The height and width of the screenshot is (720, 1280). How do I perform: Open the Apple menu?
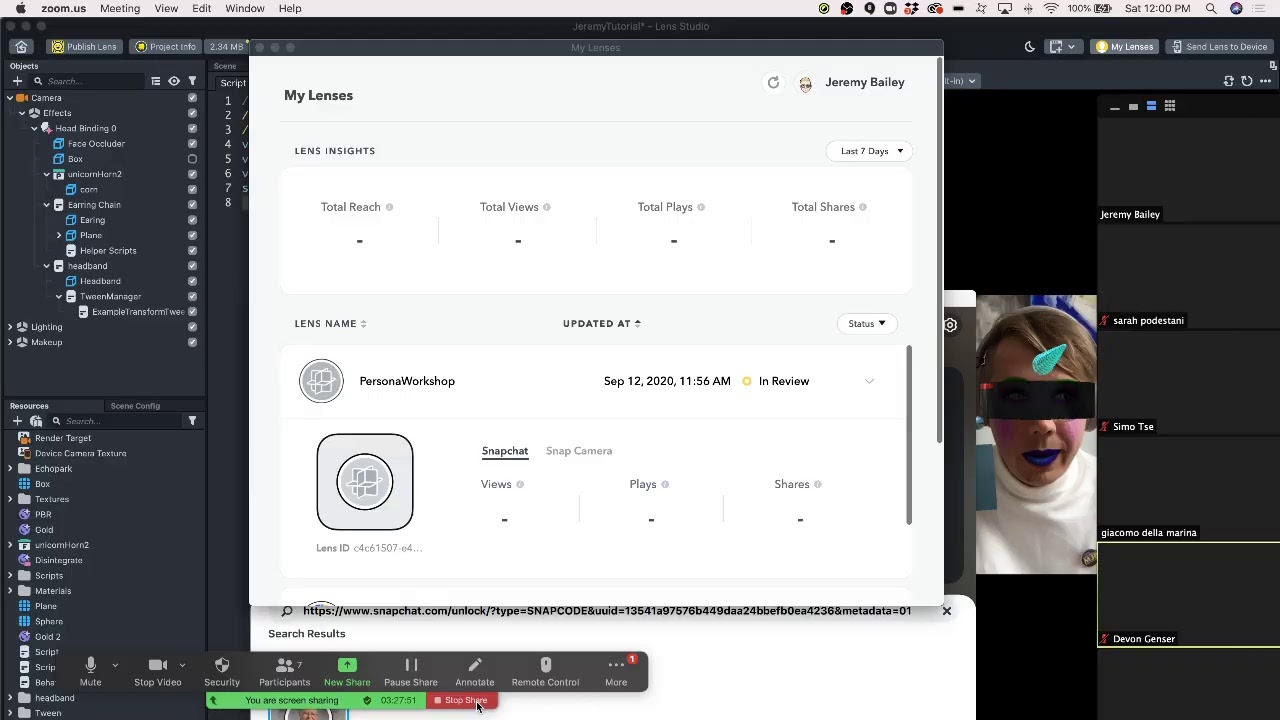[20, 8]
